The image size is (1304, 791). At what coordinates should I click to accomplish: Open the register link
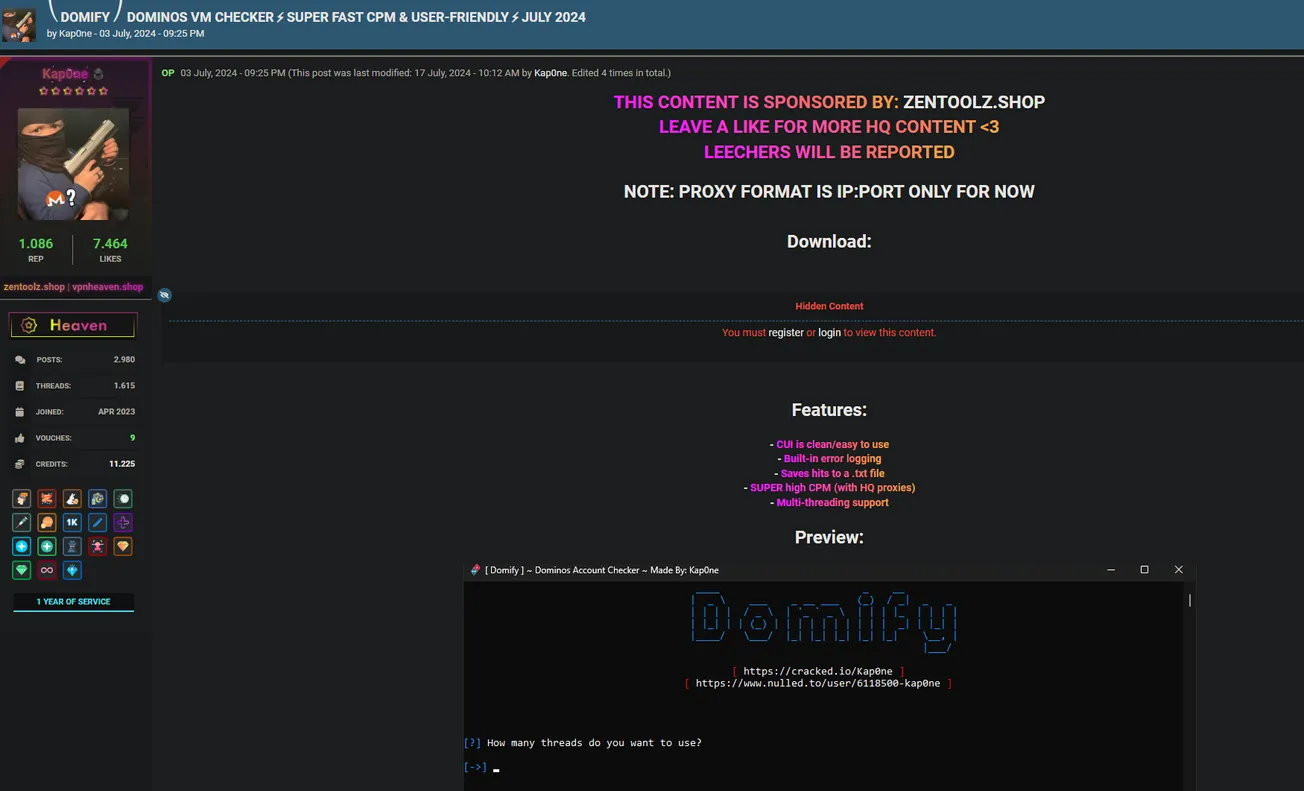pyautogui.click(x=785, y=332)
